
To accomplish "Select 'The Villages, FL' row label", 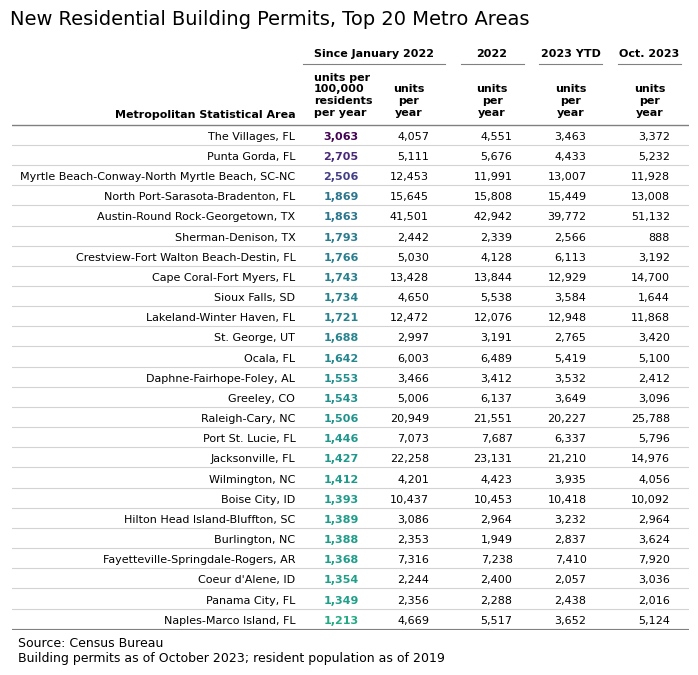I will (252, 136).
